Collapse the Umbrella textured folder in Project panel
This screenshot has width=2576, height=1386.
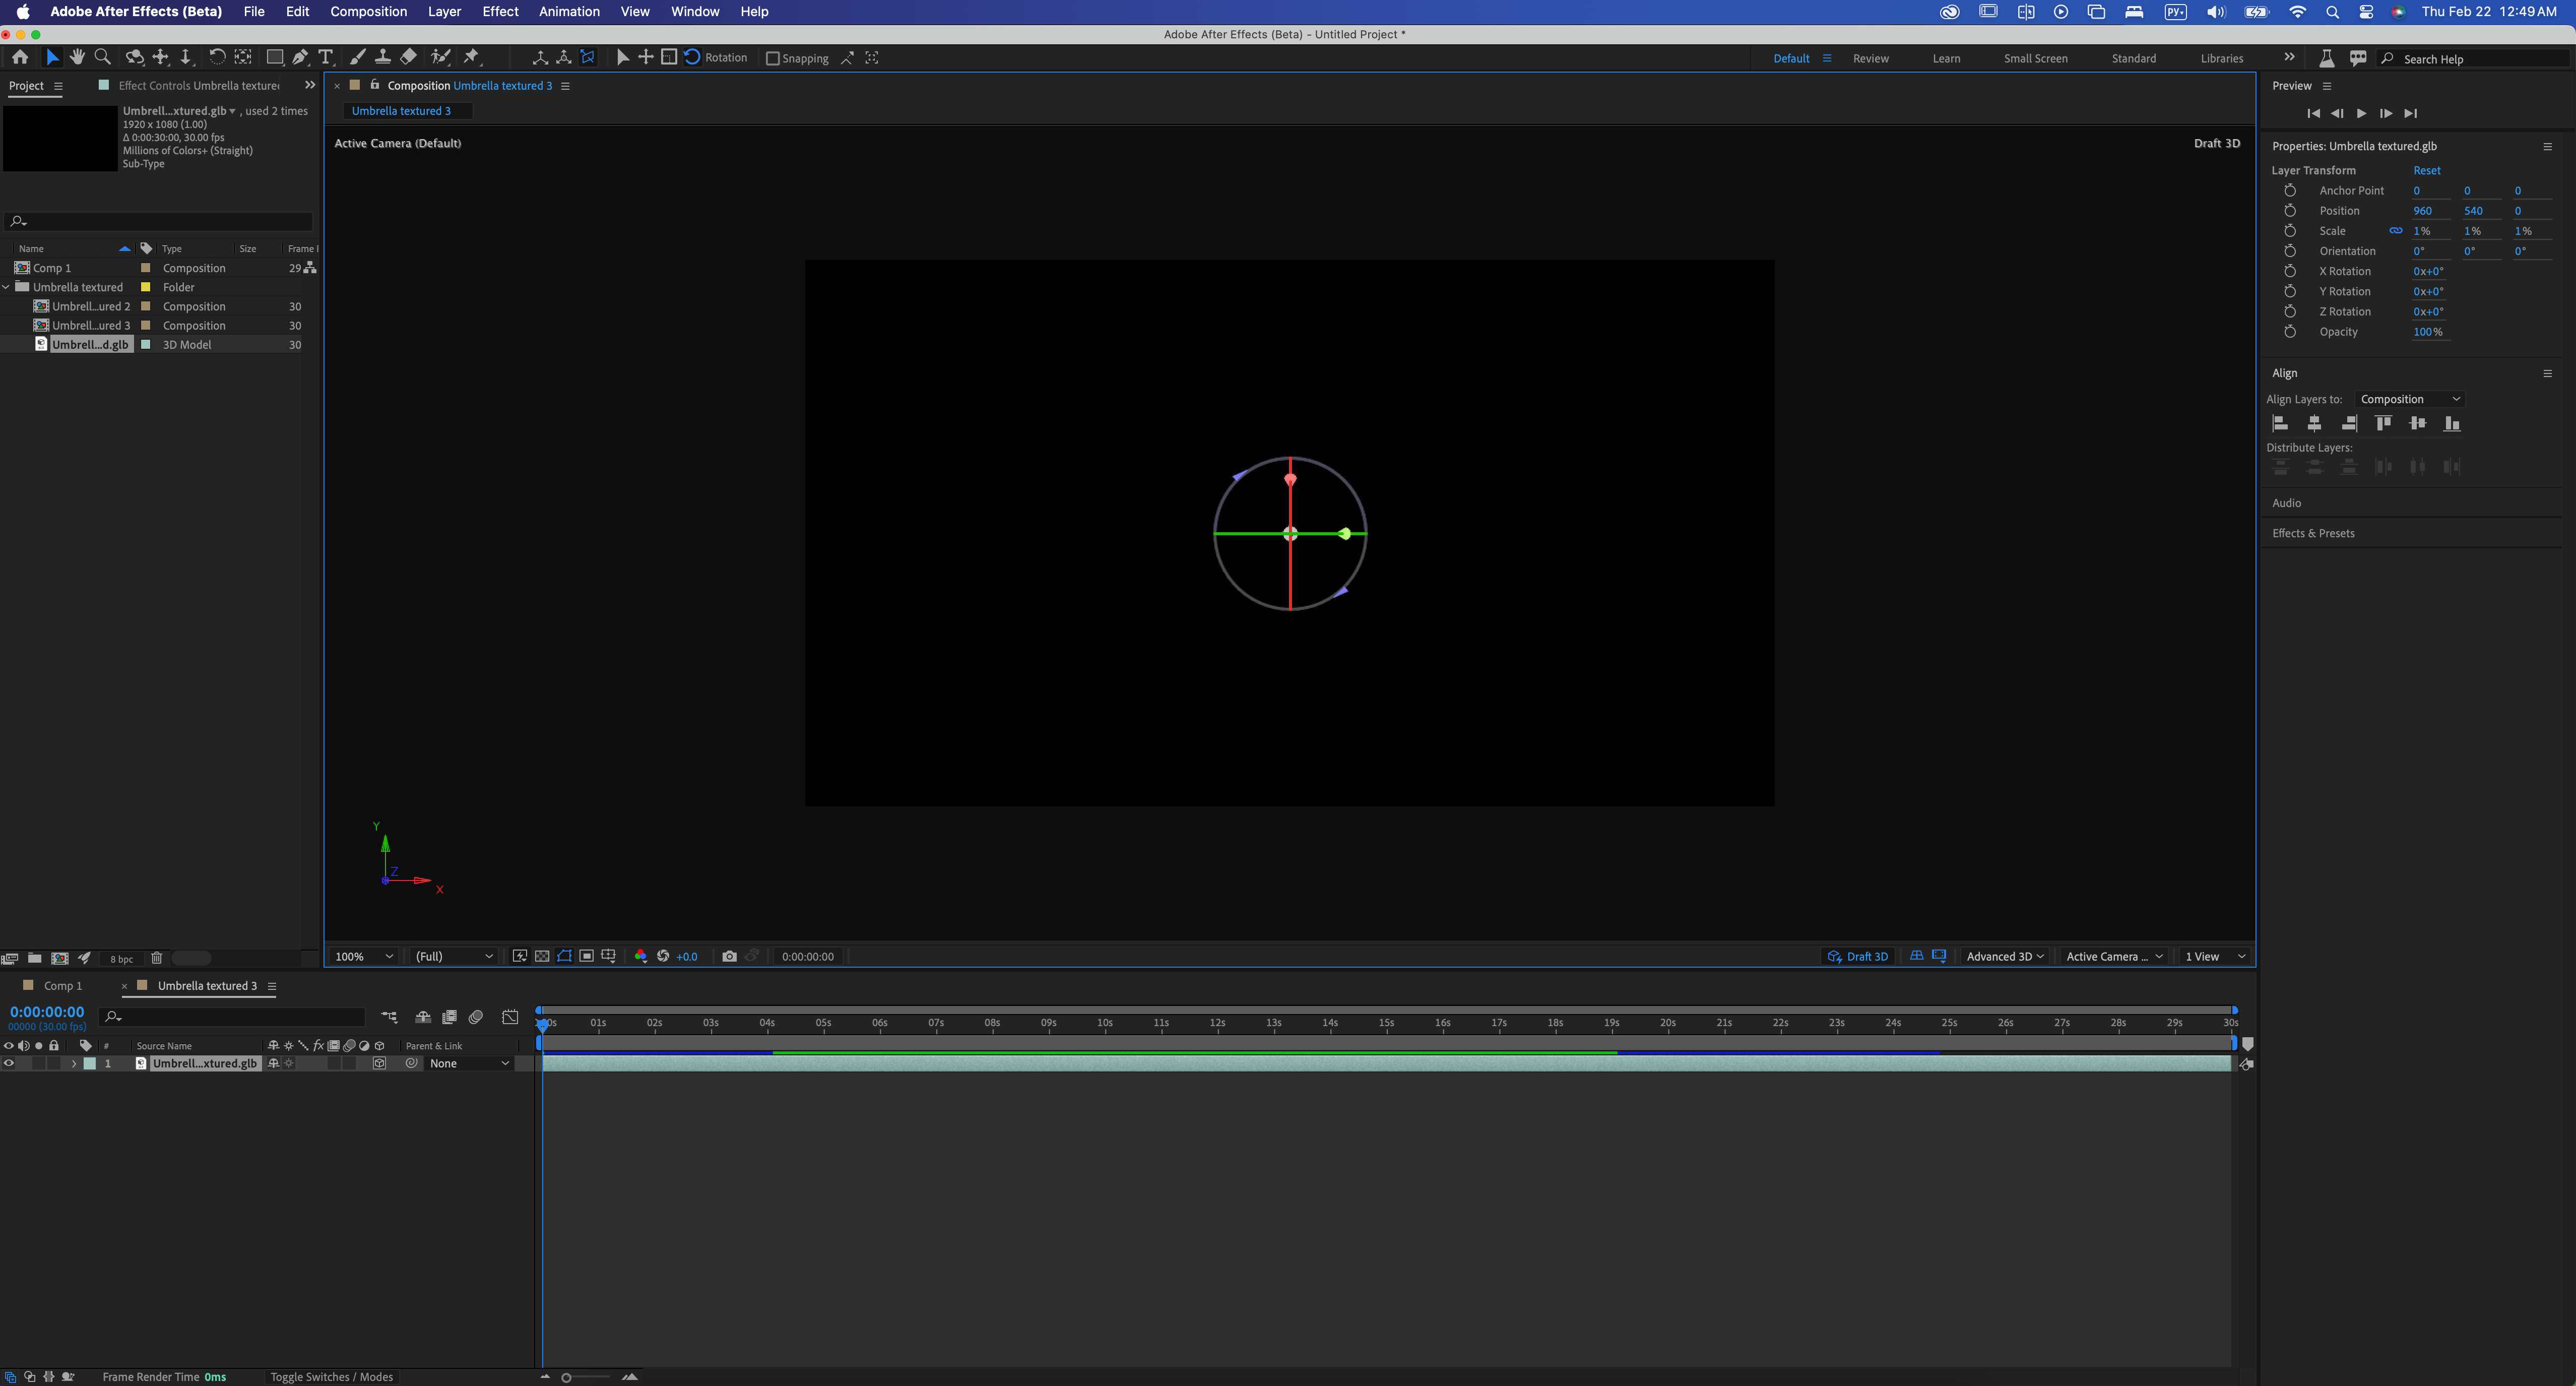click(7, 287)
